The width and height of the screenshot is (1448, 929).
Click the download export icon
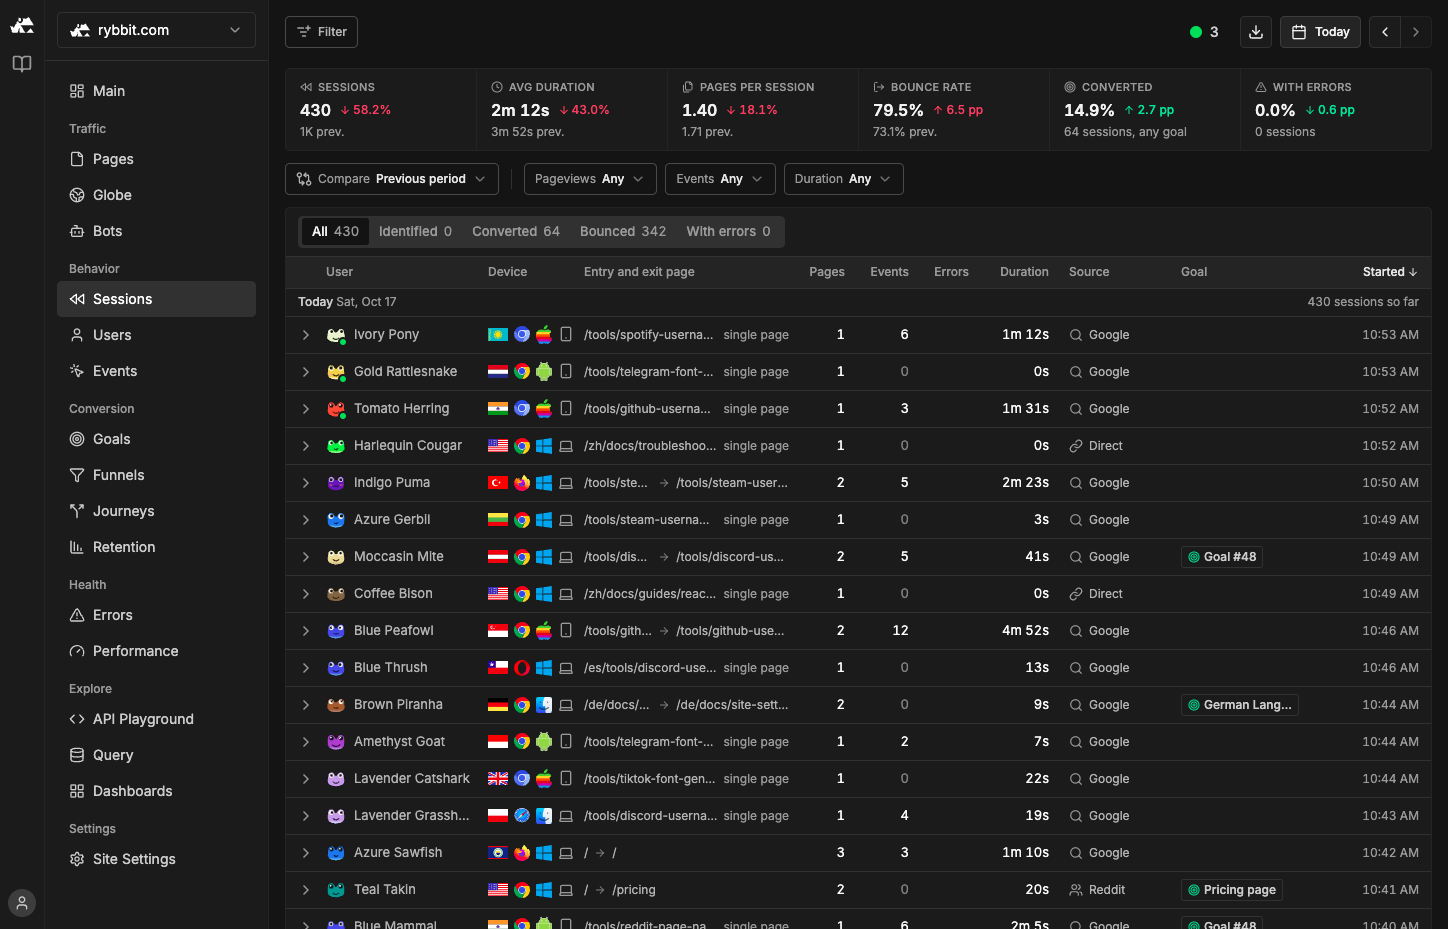tap(1256, 32)
